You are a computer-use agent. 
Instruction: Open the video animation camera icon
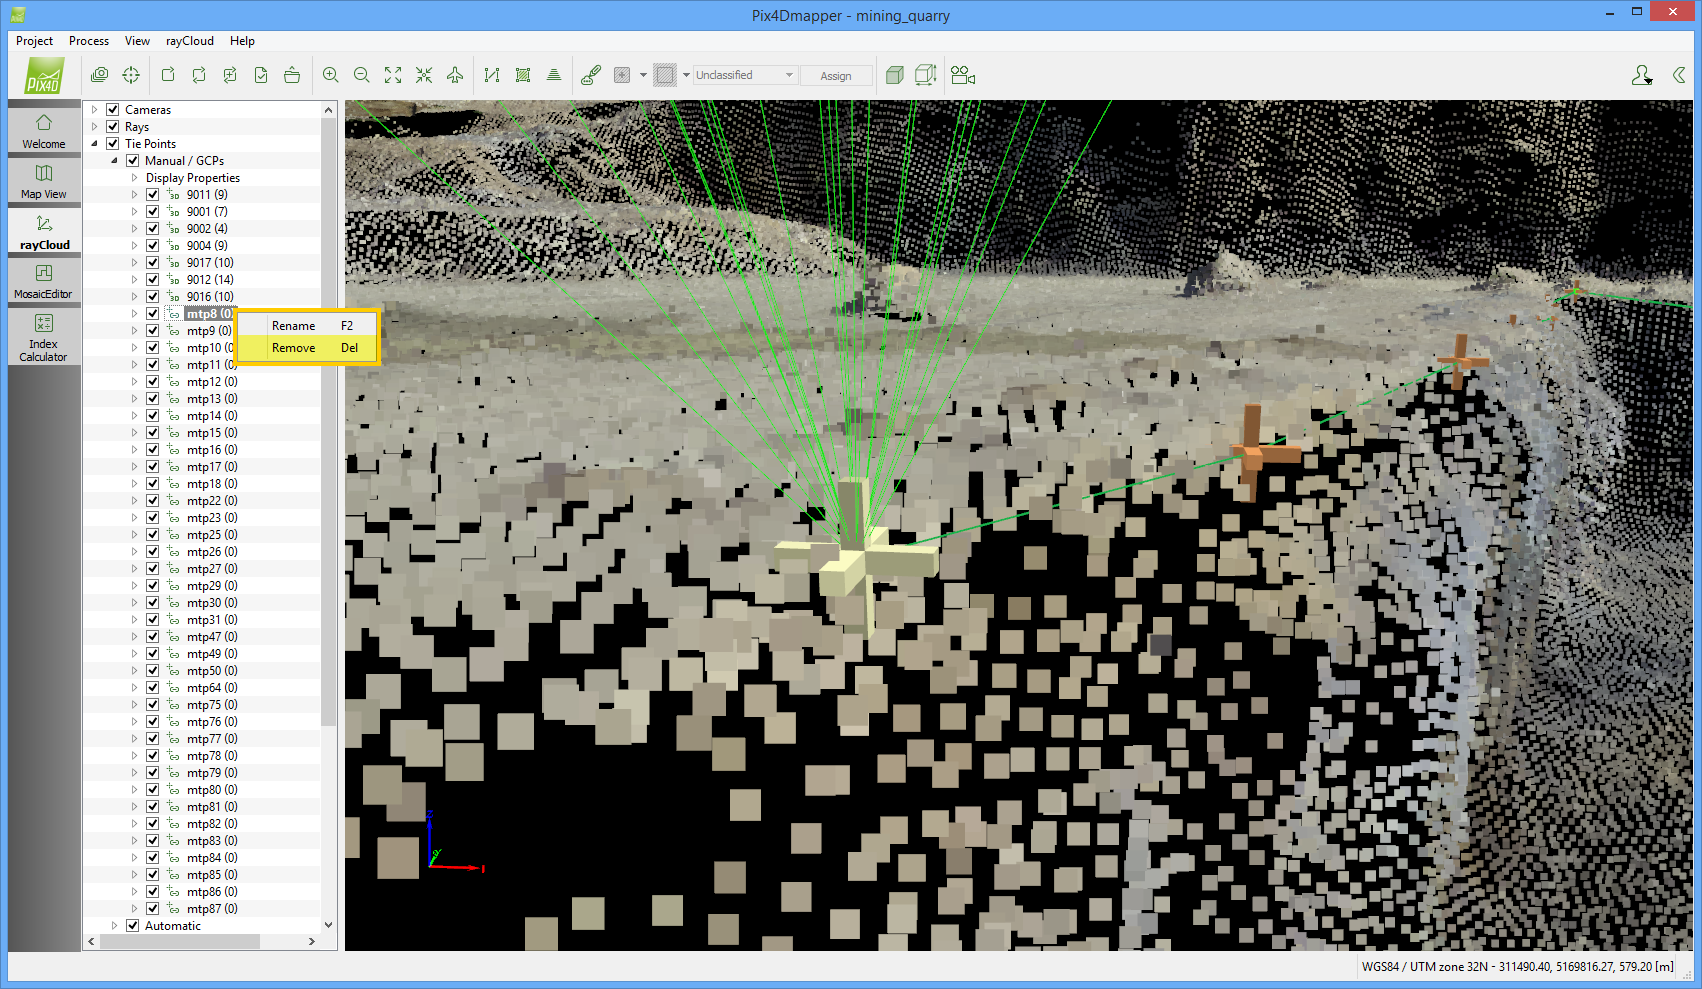(962, 75)
